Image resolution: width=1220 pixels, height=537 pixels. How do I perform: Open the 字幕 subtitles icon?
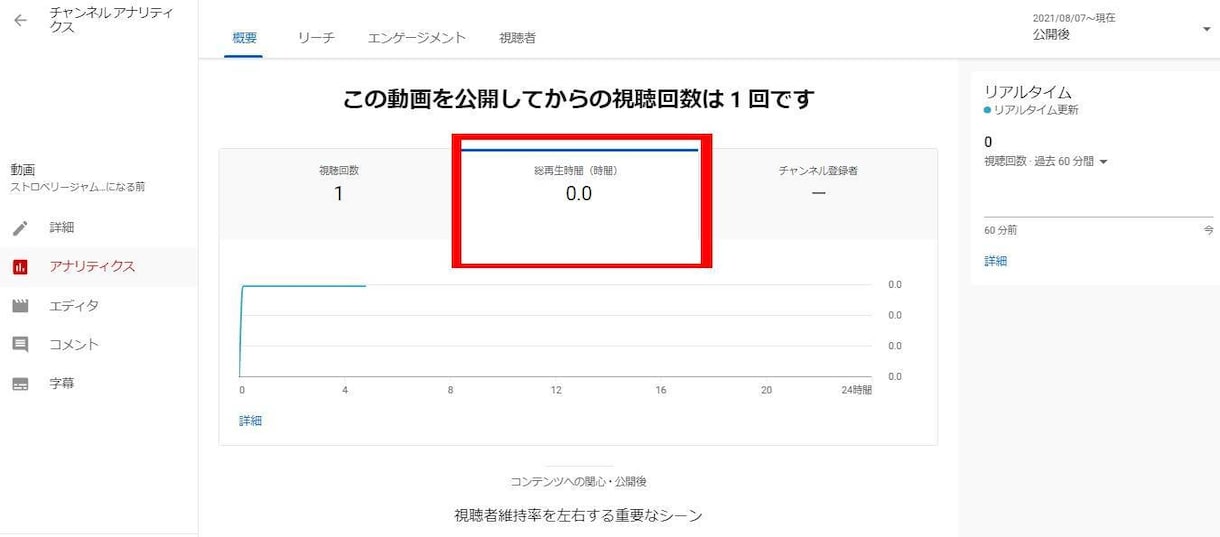pos(20,384)
